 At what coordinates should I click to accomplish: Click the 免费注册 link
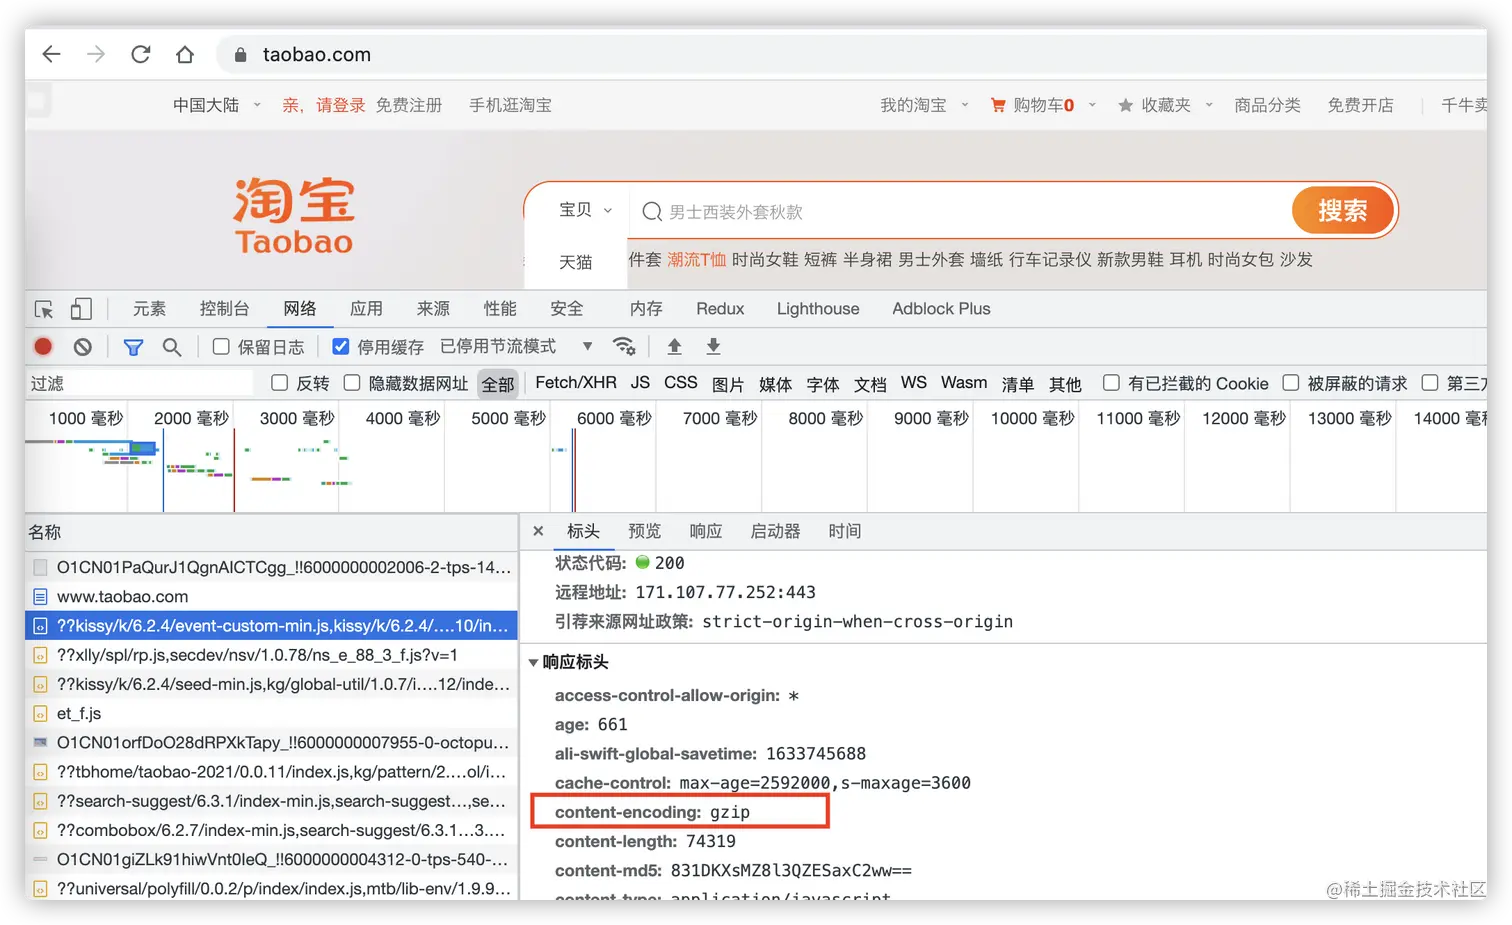[x=409, y=105]
